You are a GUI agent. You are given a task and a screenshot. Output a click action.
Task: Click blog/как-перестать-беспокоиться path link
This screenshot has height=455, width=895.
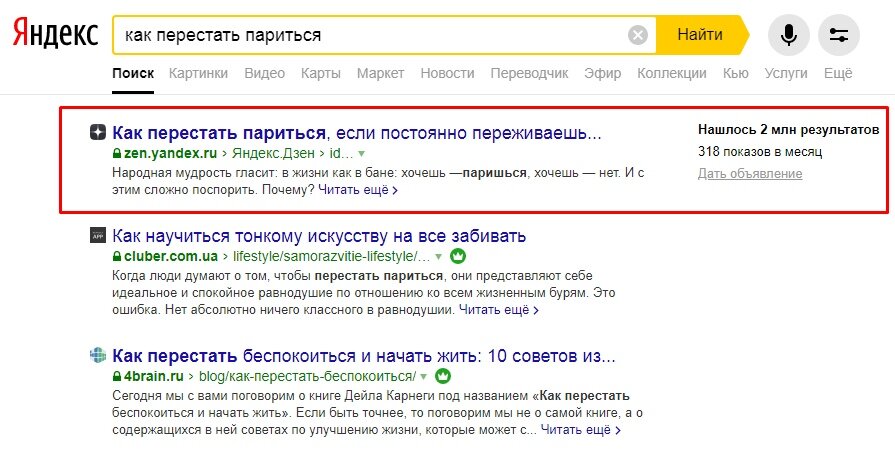[x=307, y=377]
